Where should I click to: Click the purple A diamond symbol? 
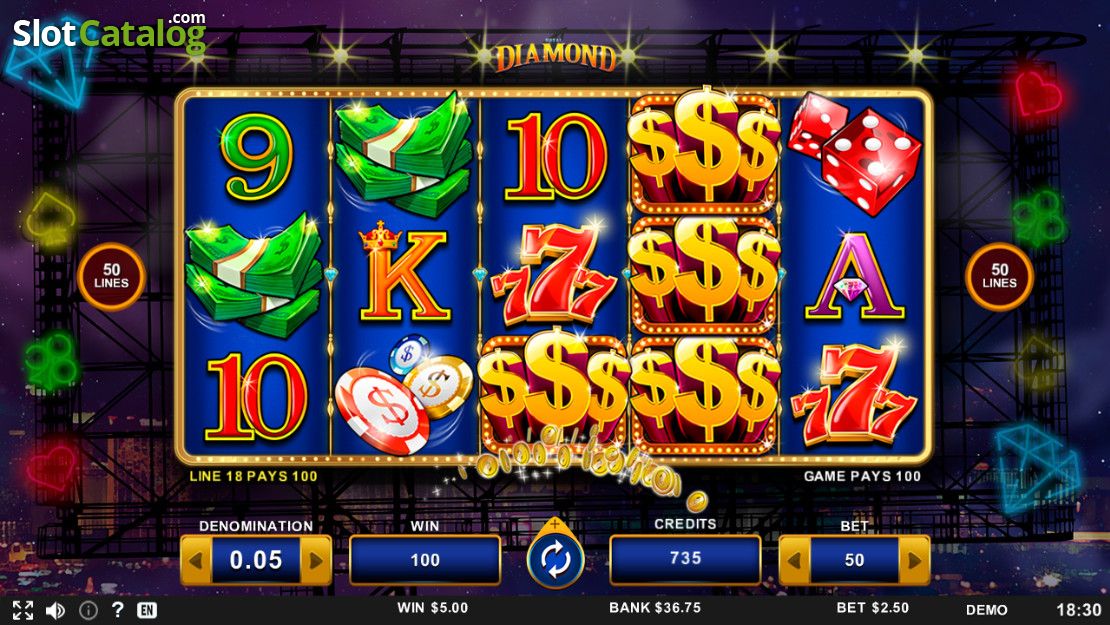point(854,276)
